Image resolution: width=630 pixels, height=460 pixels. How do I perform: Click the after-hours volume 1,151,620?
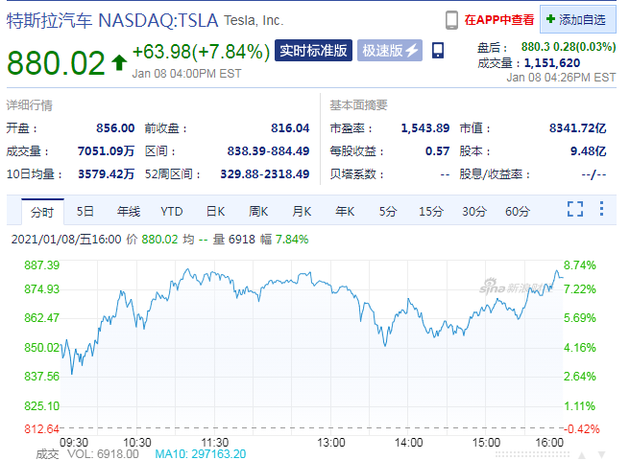(x=552, y=63)
